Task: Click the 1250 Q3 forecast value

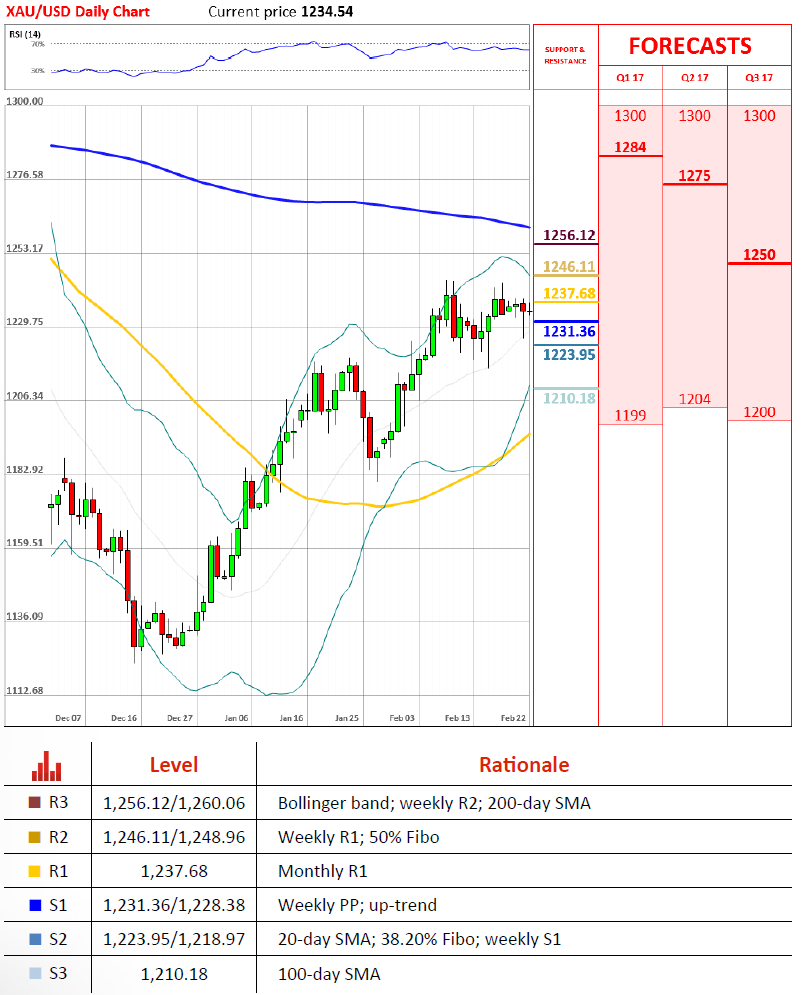Action: 759,254
